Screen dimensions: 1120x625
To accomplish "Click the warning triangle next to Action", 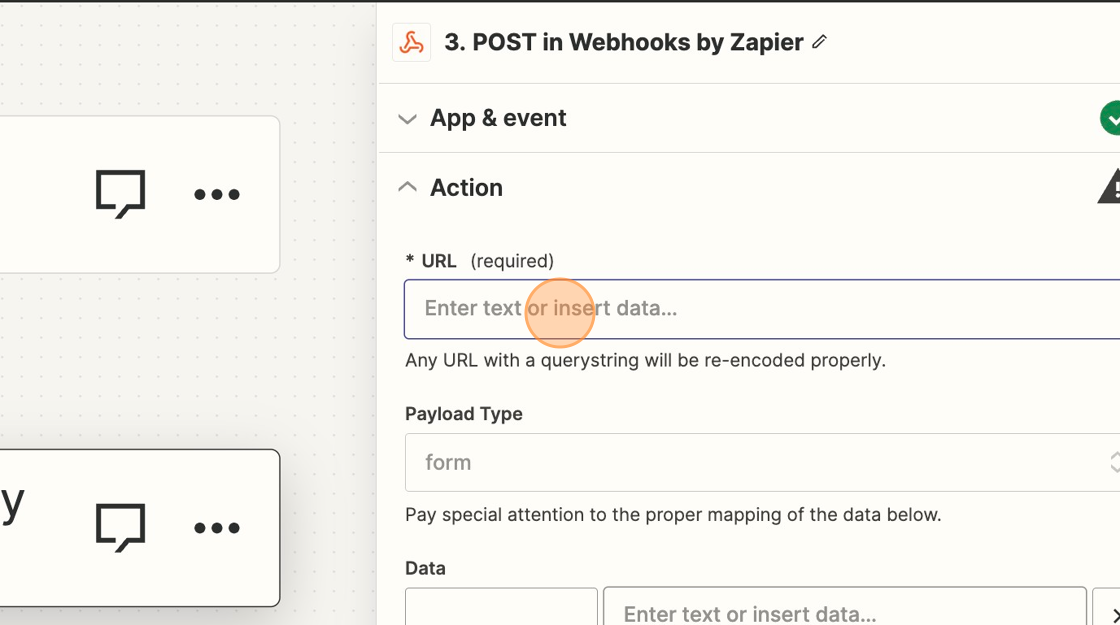I will (x=1109, y=187).
